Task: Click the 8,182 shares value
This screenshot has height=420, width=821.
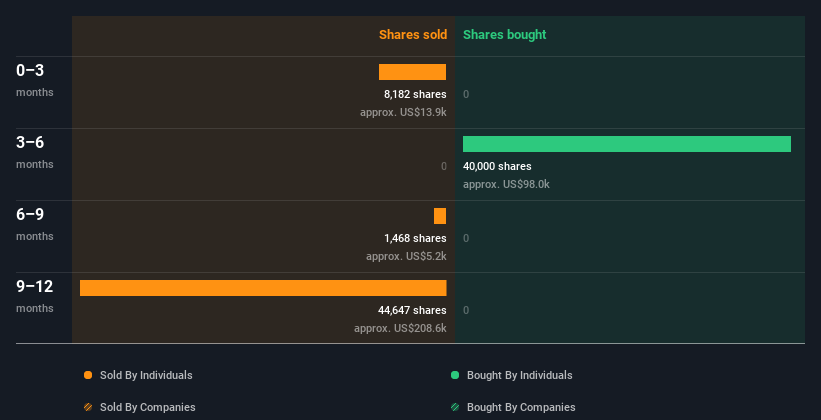Action: click(415, 94)
